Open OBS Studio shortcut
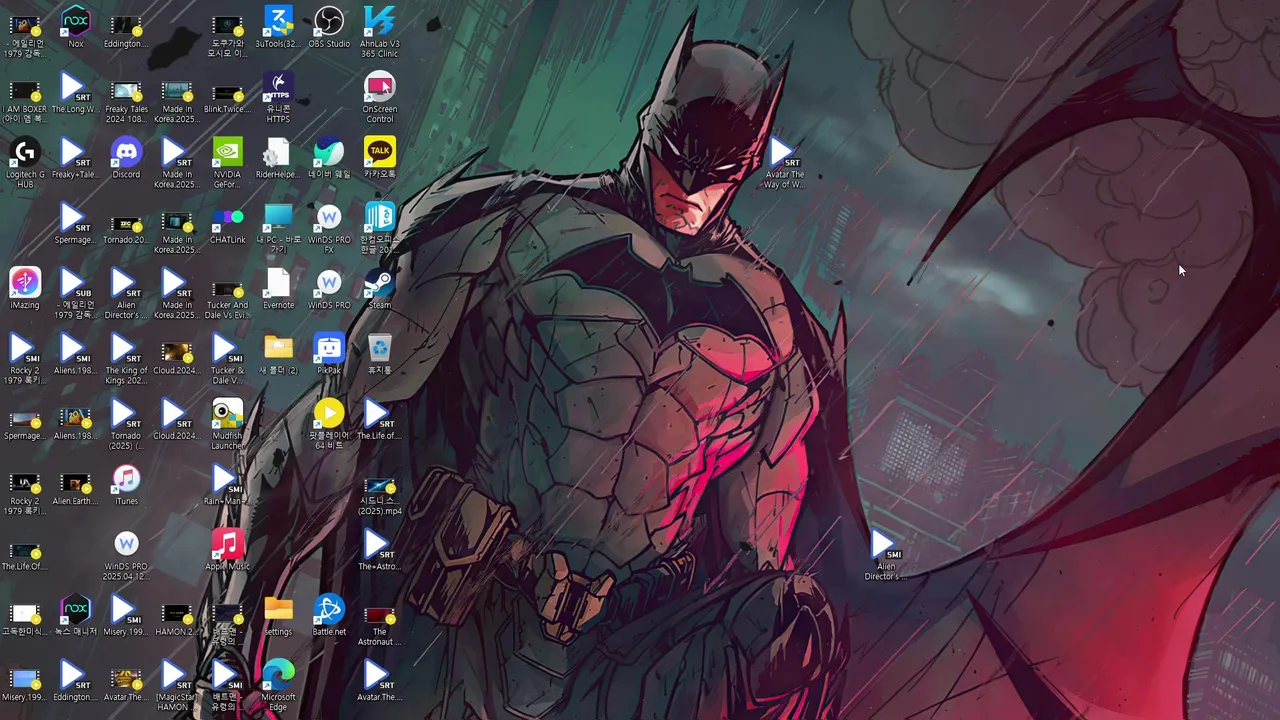 [329, 22]
